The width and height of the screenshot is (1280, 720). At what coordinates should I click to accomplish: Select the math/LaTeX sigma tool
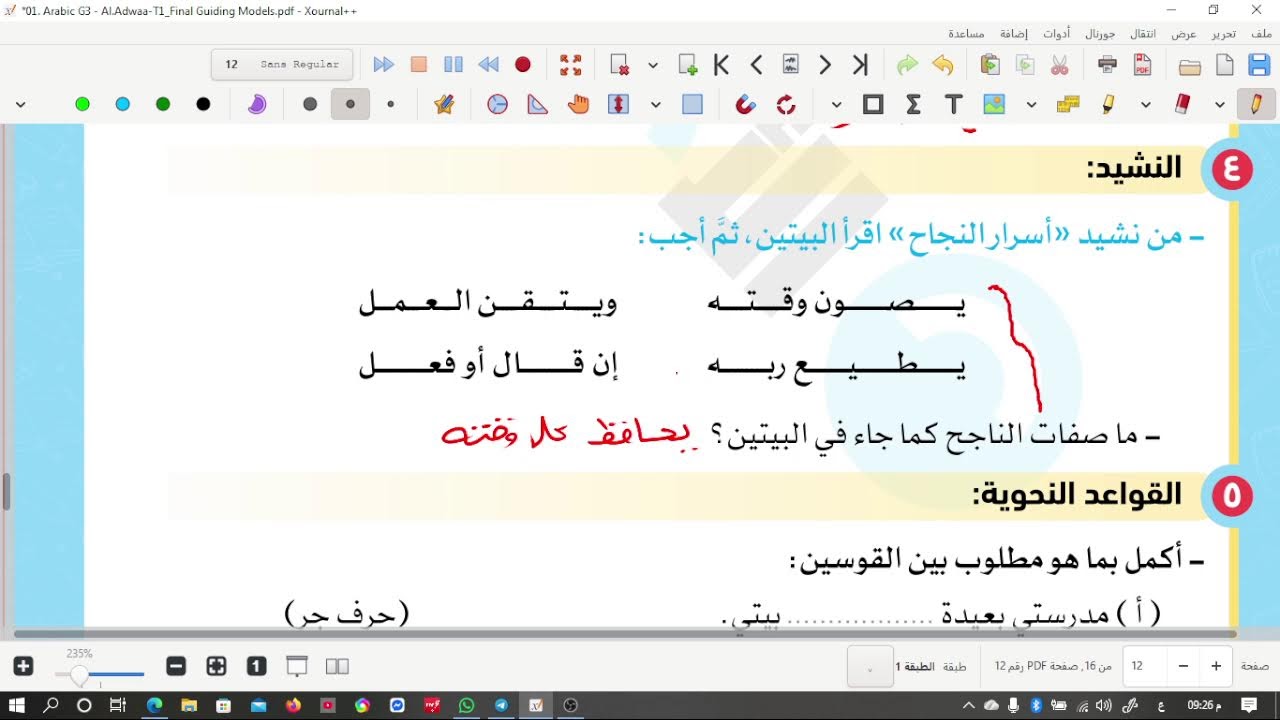tap(913, 104)
